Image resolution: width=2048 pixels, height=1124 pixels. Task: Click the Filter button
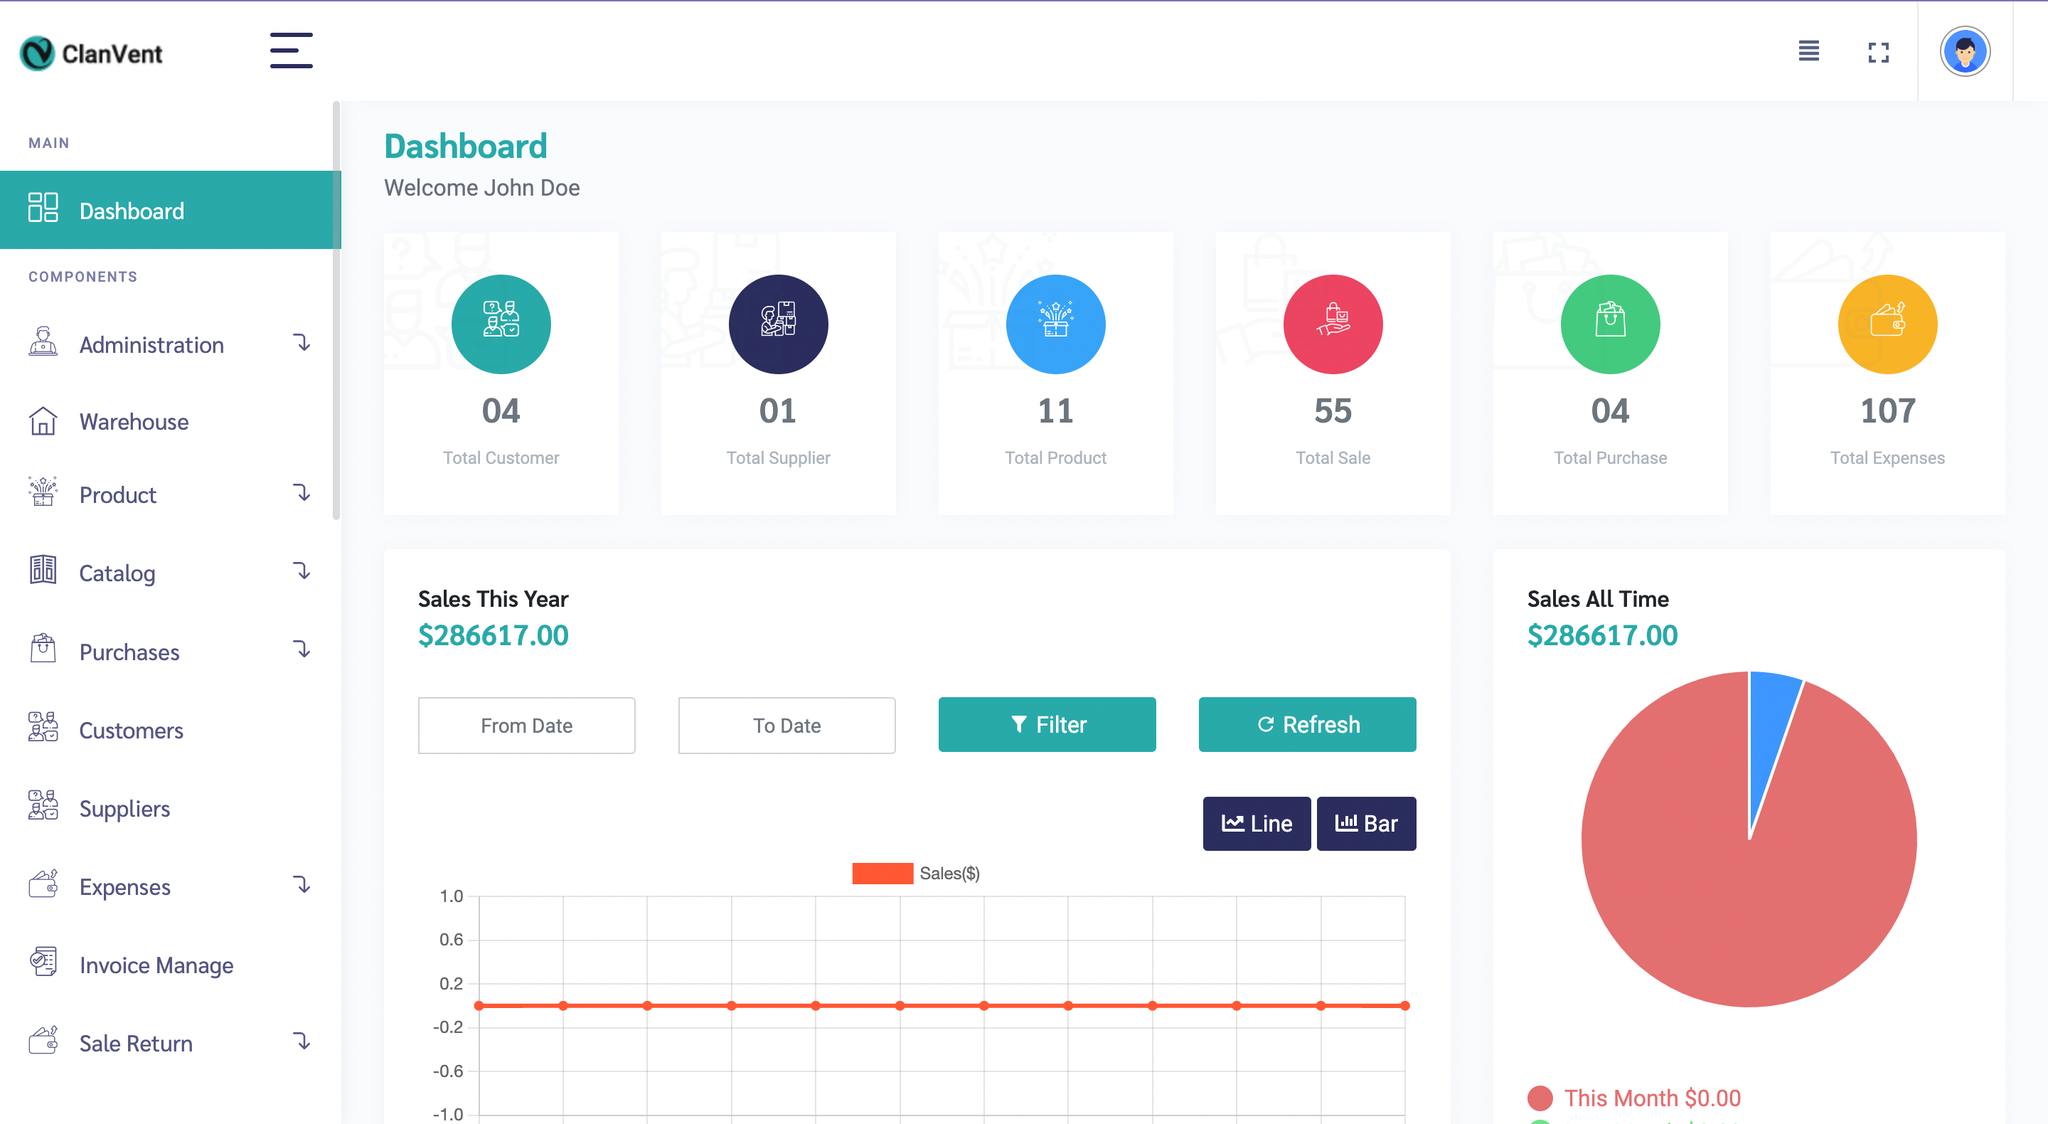[x=1047, y=724]
